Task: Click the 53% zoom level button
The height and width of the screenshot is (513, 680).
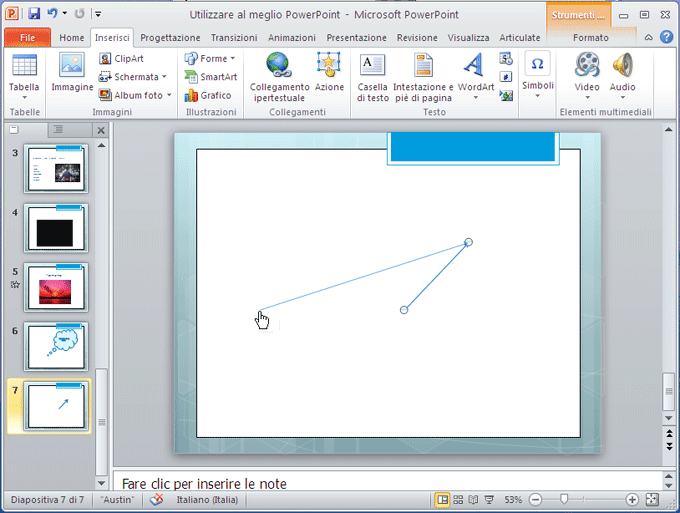Action: point(513,500)
